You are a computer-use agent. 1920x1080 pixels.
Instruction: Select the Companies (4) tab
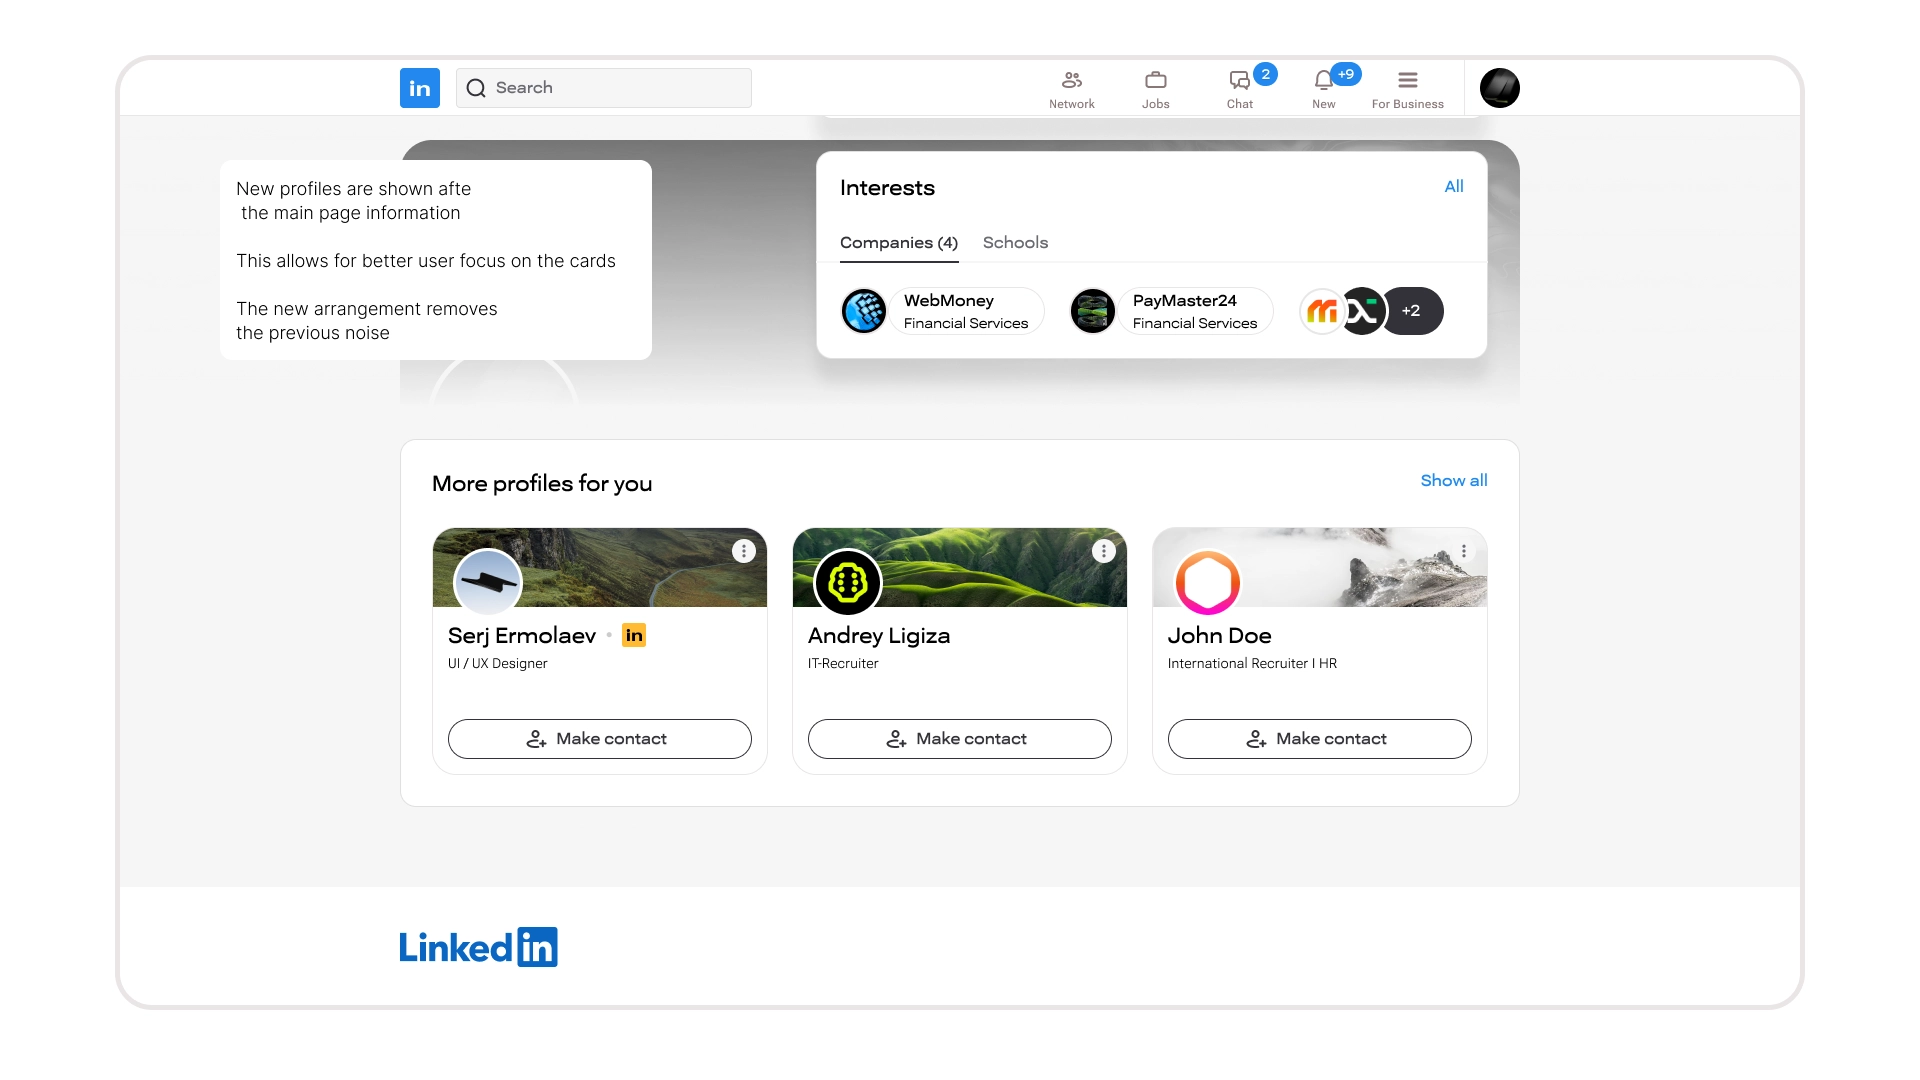pos(898,243)
